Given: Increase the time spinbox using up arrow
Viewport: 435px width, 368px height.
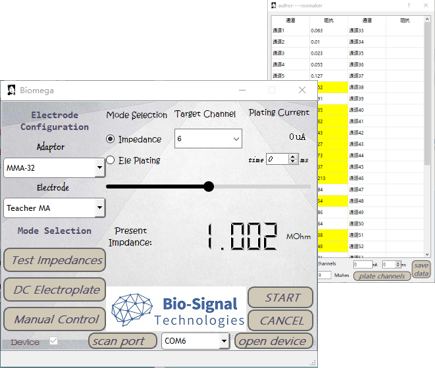Looking at the screenshot, I should [x=293, y=157].
